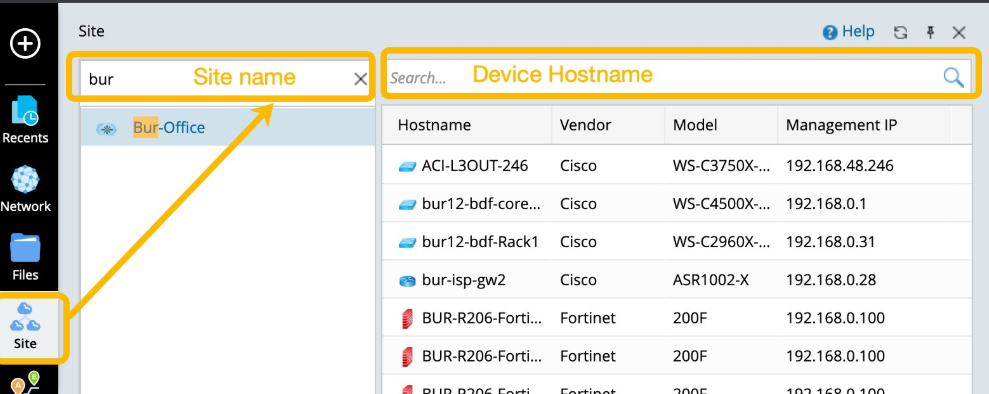Image resolution: width=989 pixels, height=394 pixels.
Task: Open the Recents sidebar panel
Action: click(25, 120)
